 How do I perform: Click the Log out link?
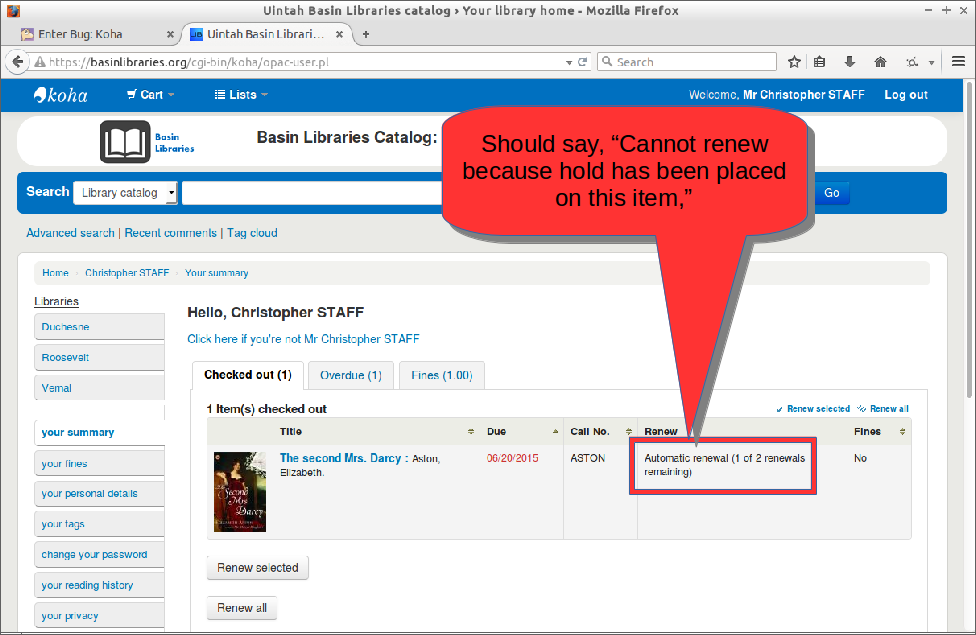(905, 95)
